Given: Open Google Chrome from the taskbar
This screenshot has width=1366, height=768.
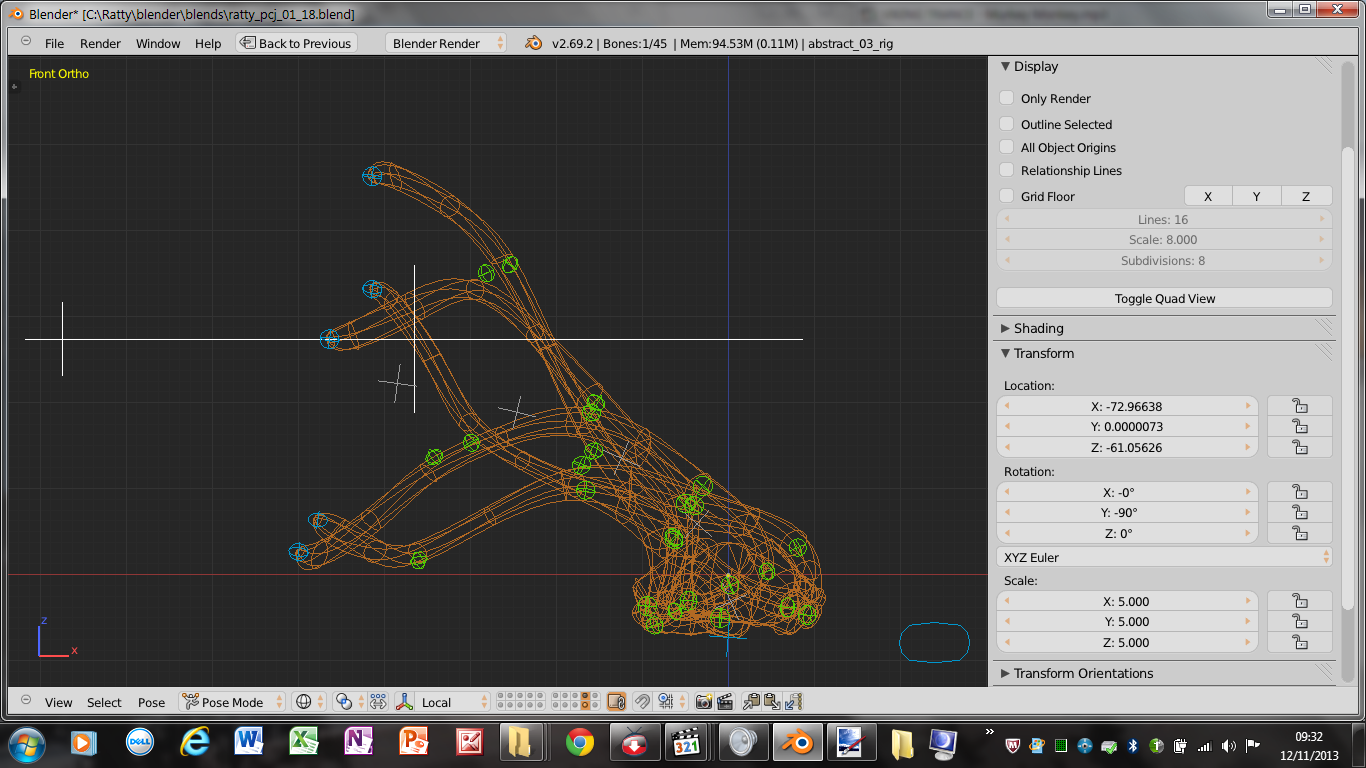Looking at the screenshot, I should [x=579, y=743].
